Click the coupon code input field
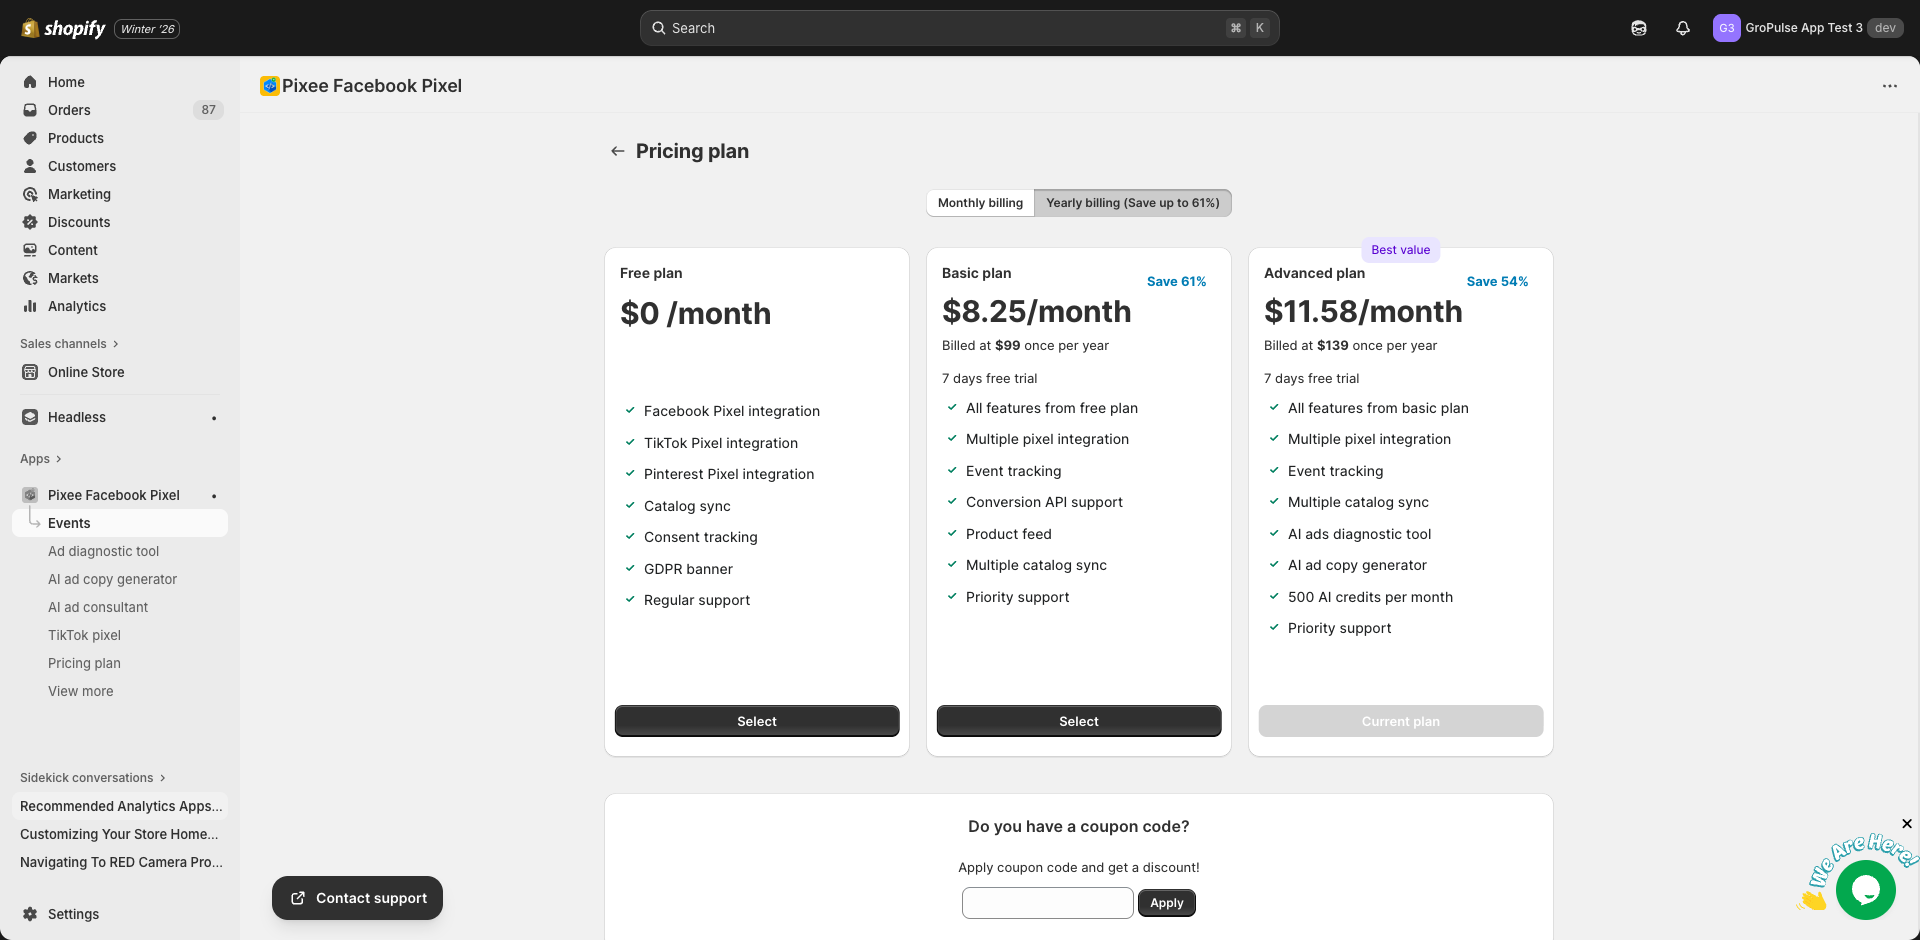The height and width of the screenshot is (940, 1920). point(1047,902)
